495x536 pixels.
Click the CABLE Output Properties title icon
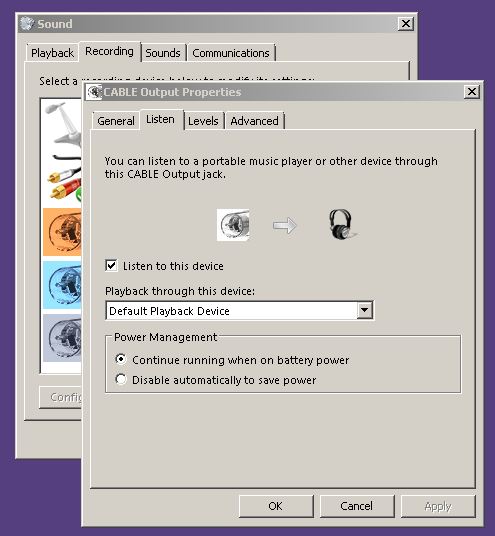click(94, 92)
